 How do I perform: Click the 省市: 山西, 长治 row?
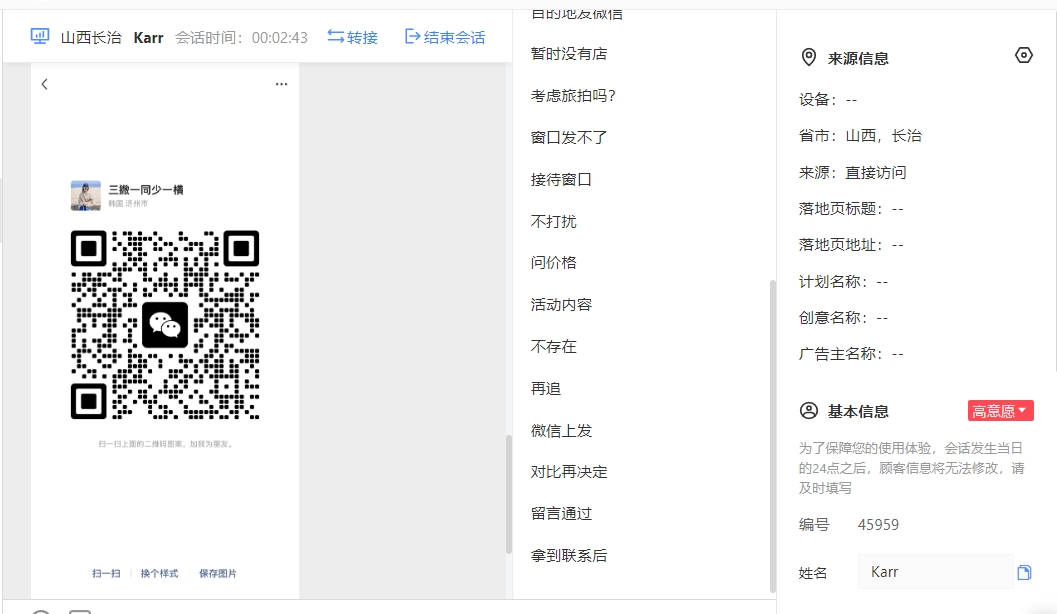(860, 135)
